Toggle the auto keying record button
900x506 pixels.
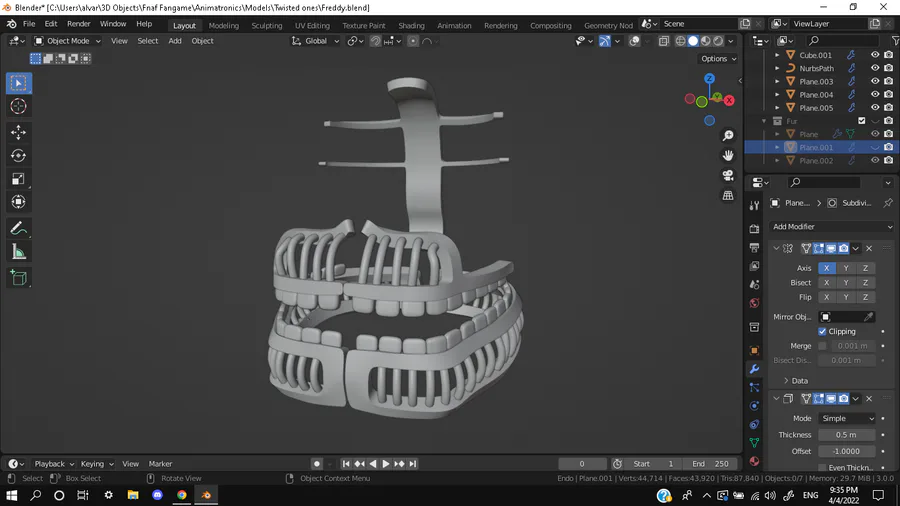[x=316, y=464]
